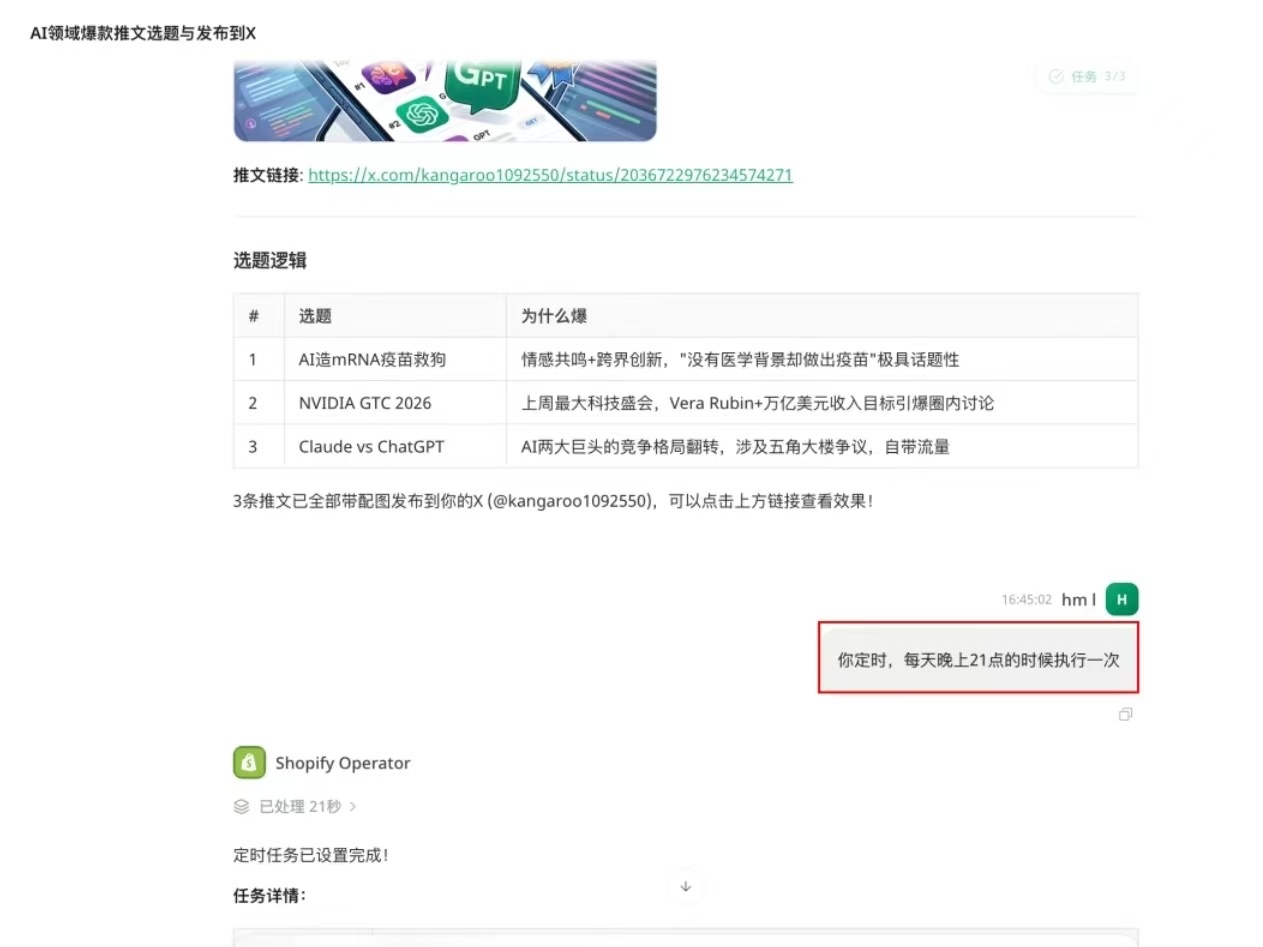Open the generated GPT tweet image thumbnail

coord(445,101)
